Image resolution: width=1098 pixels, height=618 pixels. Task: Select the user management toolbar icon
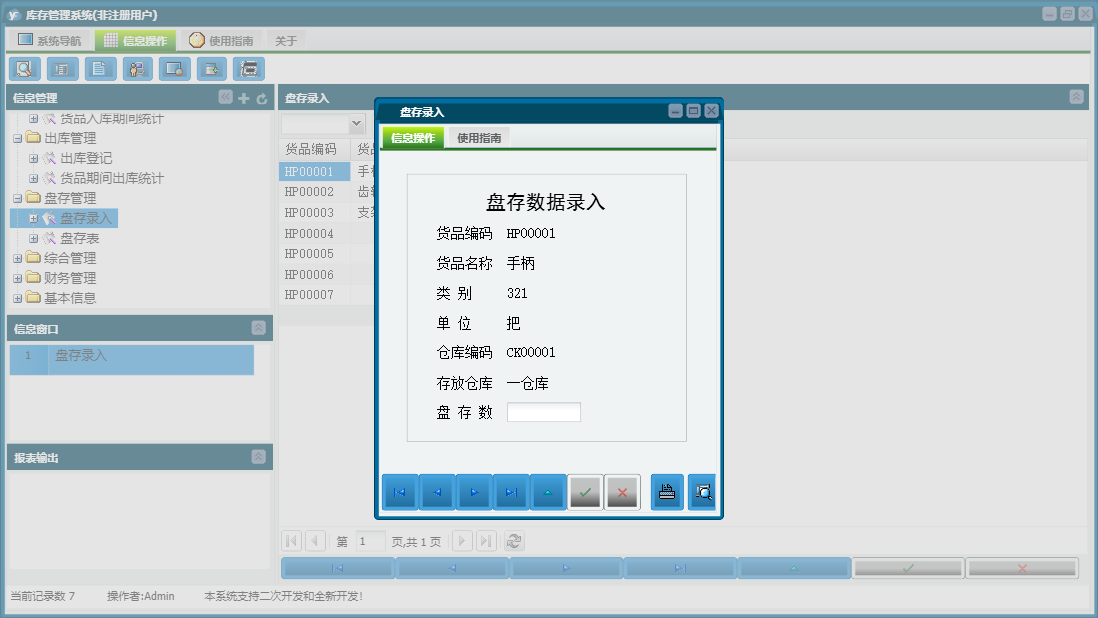click(137, 68)
